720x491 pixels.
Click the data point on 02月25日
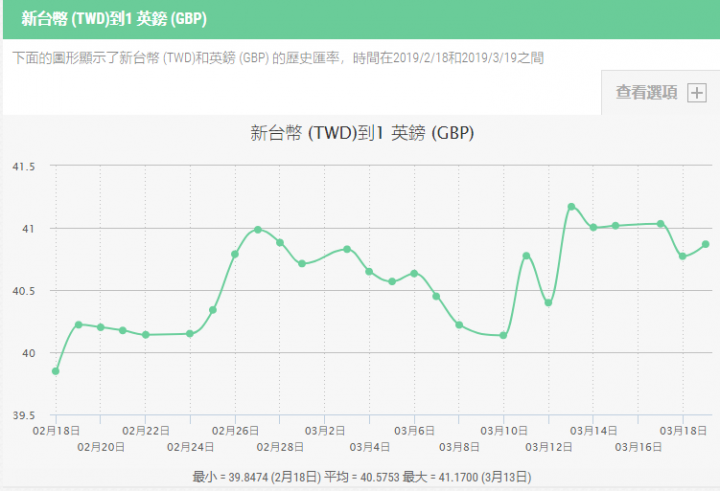(213, 310)
